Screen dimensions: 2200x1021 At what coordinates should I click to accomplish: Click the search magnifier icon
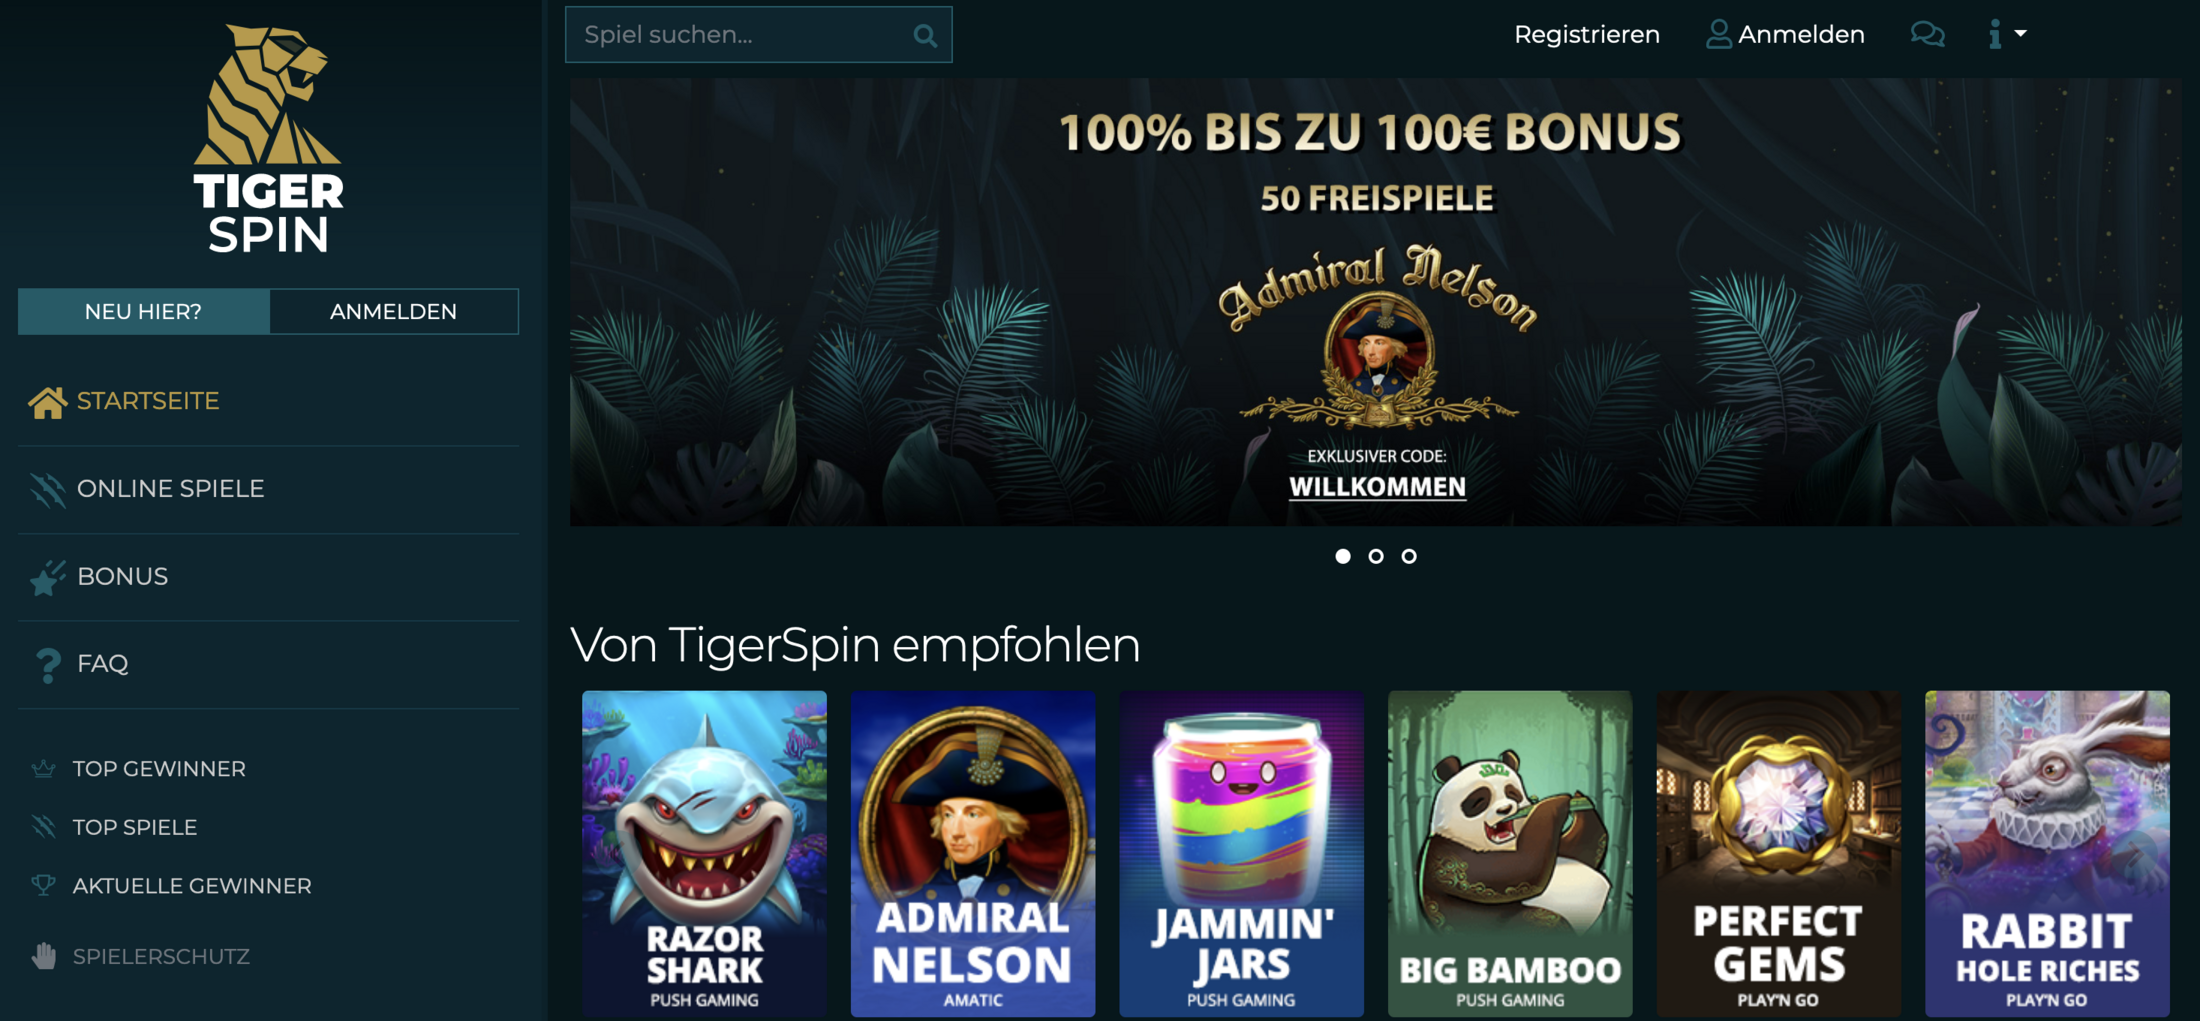coord(925,36)
